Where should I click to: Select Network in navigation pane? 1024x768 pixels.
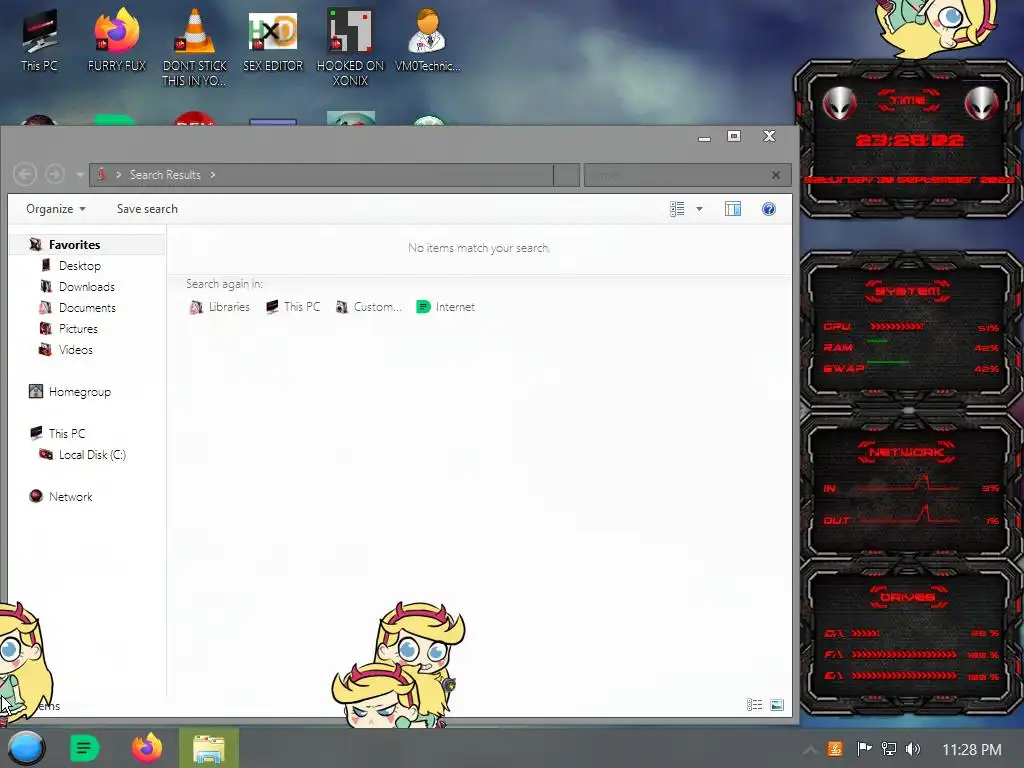pos(71,496)
